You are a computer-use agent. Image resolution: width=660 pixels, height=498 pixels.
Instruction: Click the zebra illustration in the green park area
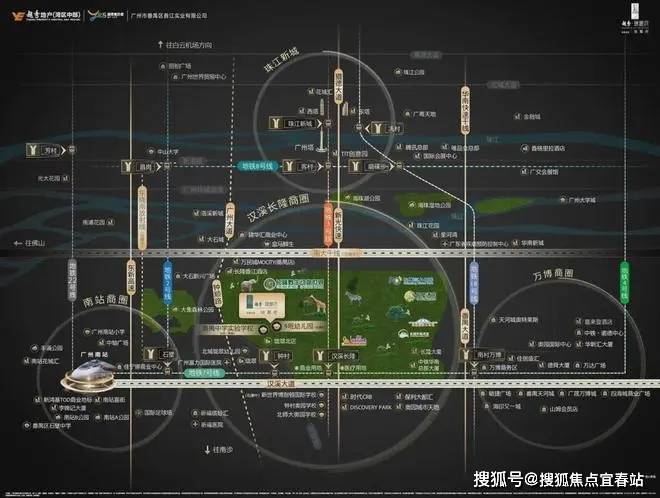353,297
